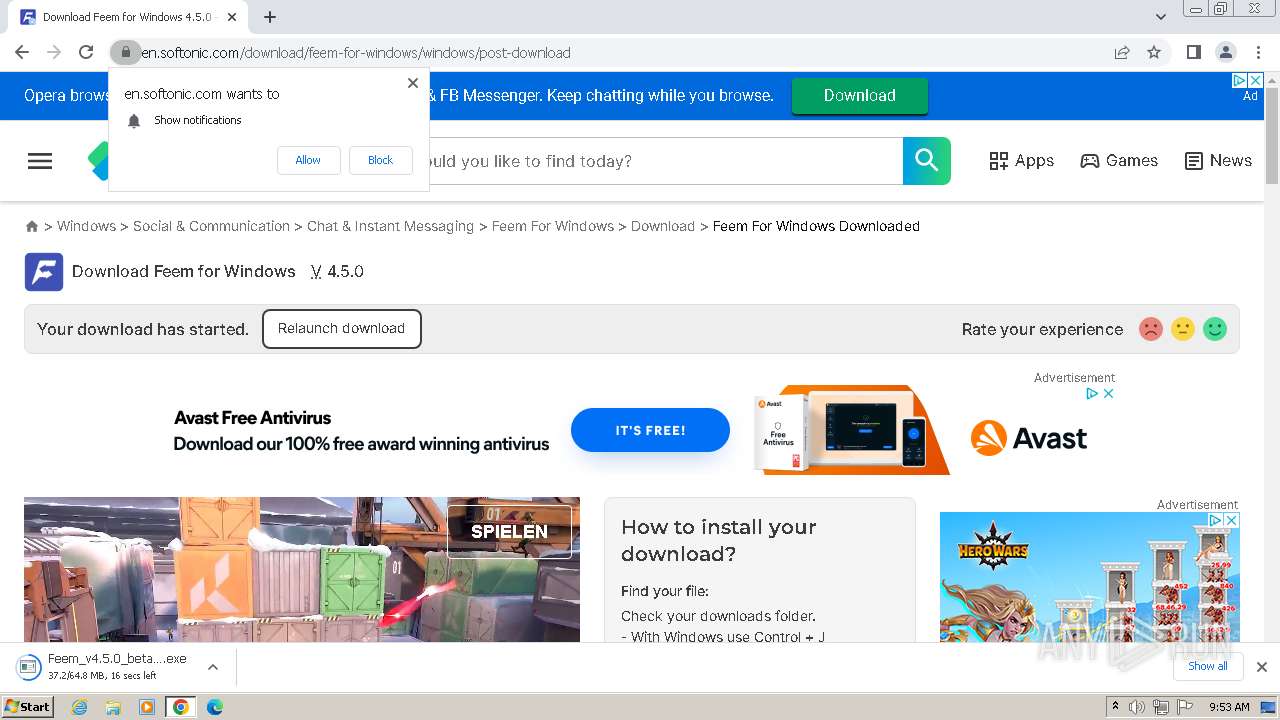Open Feem For Windows breadcrumb
This screenshot has height=720, width=1280.
552,227
